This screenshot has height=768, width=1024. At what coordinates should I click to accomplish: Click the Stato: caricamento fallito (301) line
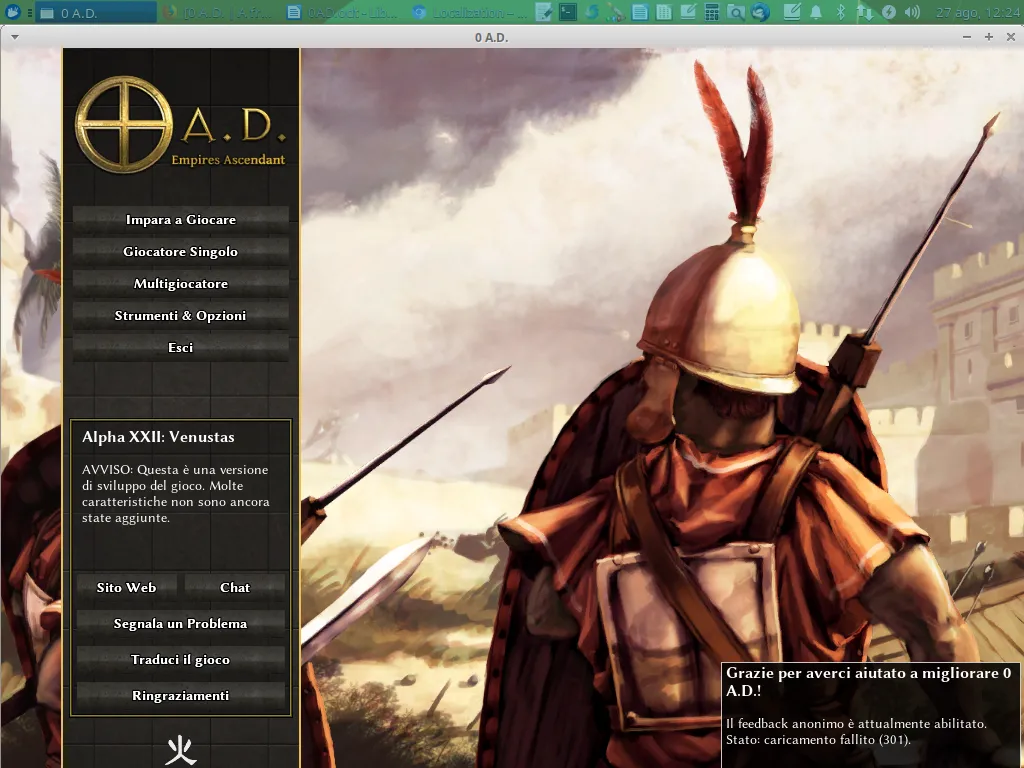click(818, 740)
